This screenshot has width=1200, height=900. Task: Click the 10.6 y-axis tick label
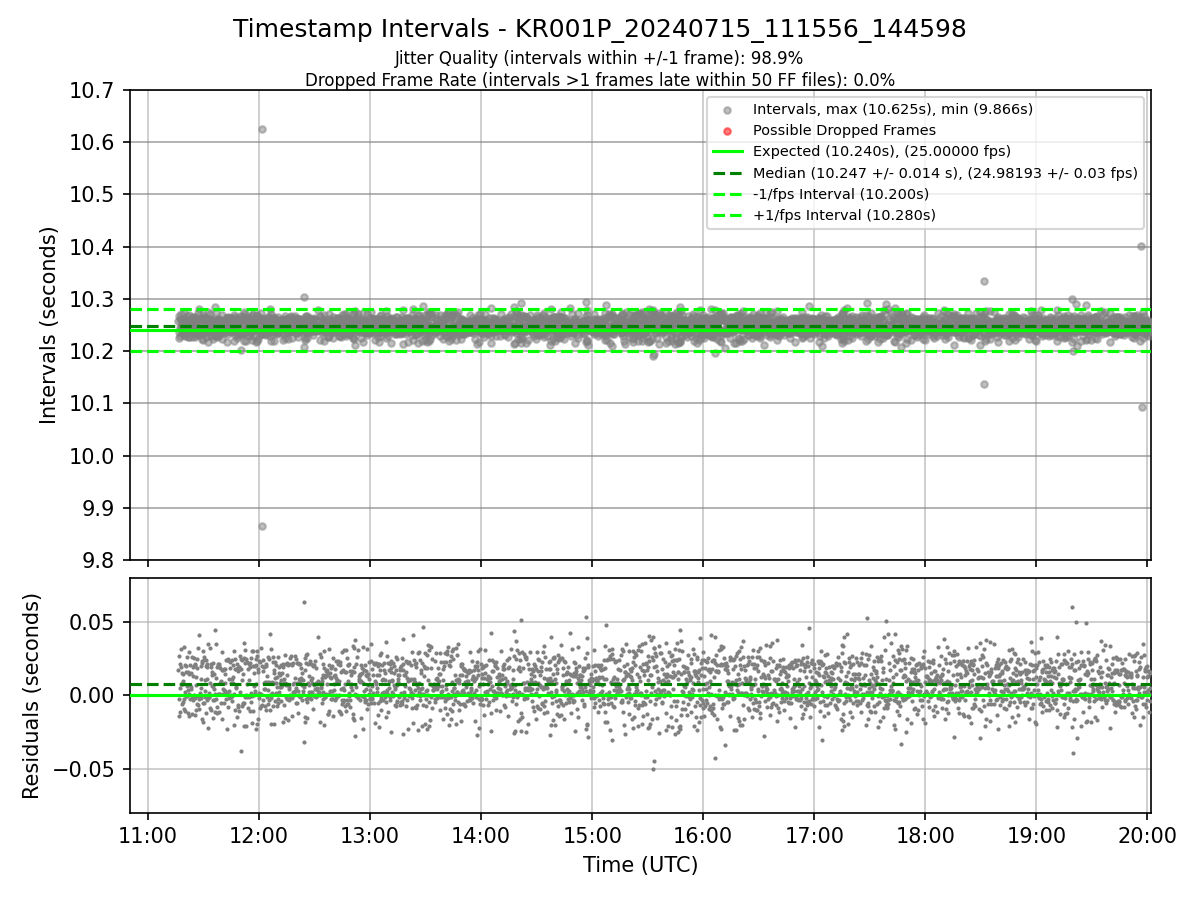(93, 142)
